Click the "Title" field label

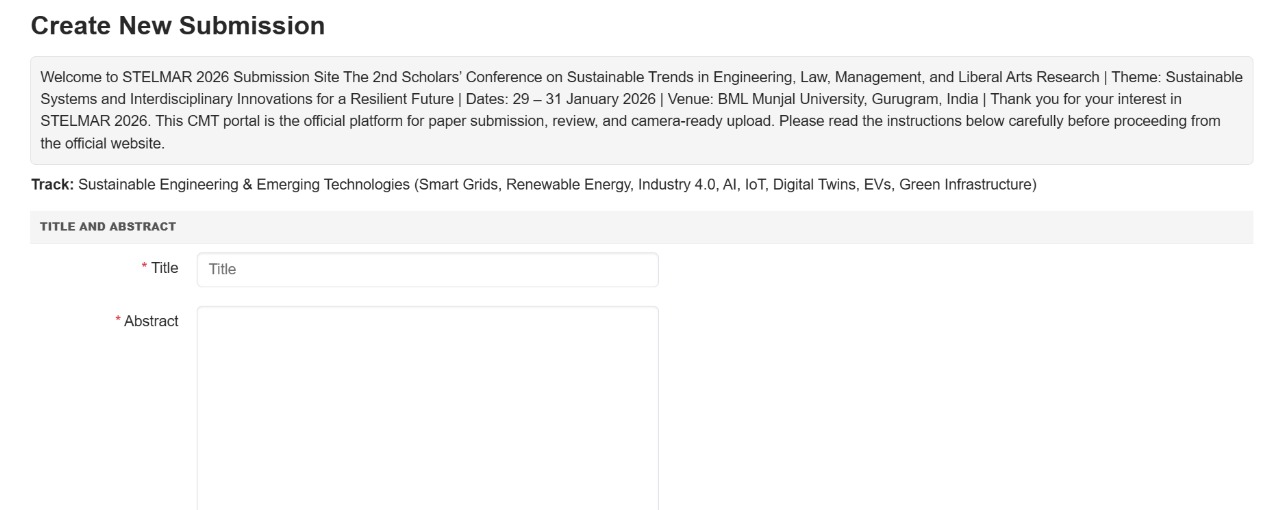tap(164, 268)
